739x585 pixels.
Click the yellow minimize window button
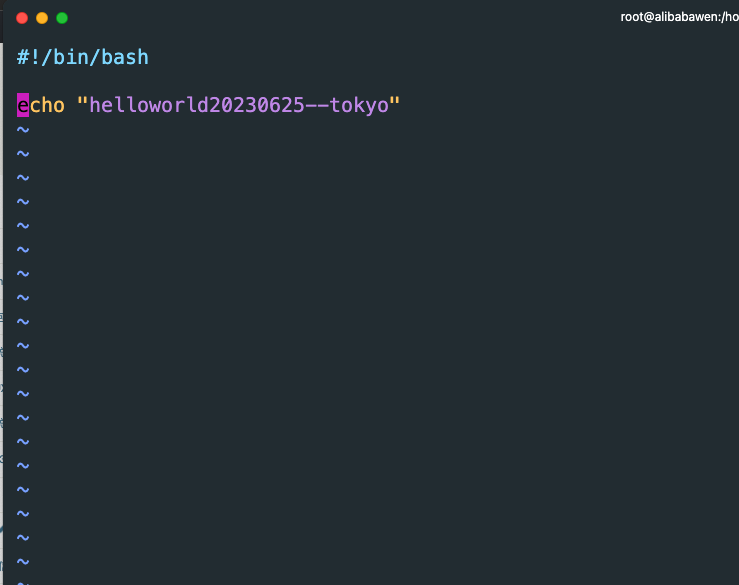pos(42,18)
